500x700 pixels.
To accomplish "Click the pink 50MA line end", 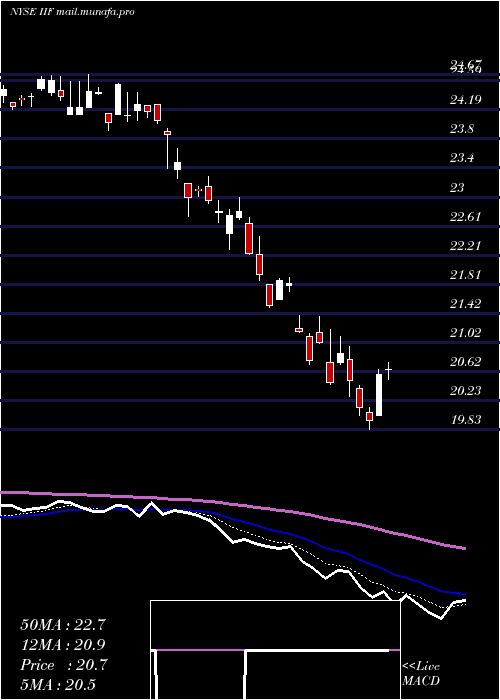I will point(463,548).
